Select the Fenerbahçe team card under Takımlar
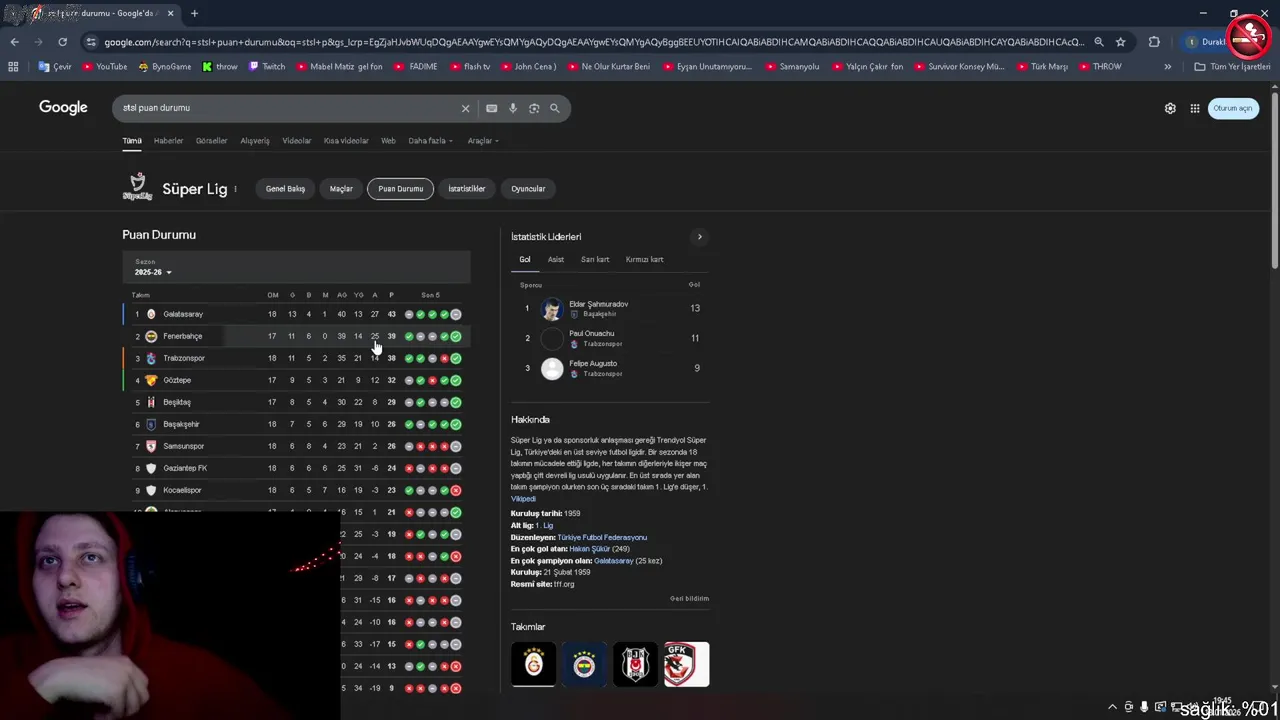The image size is (1280, 720). [x=584, y=664]
